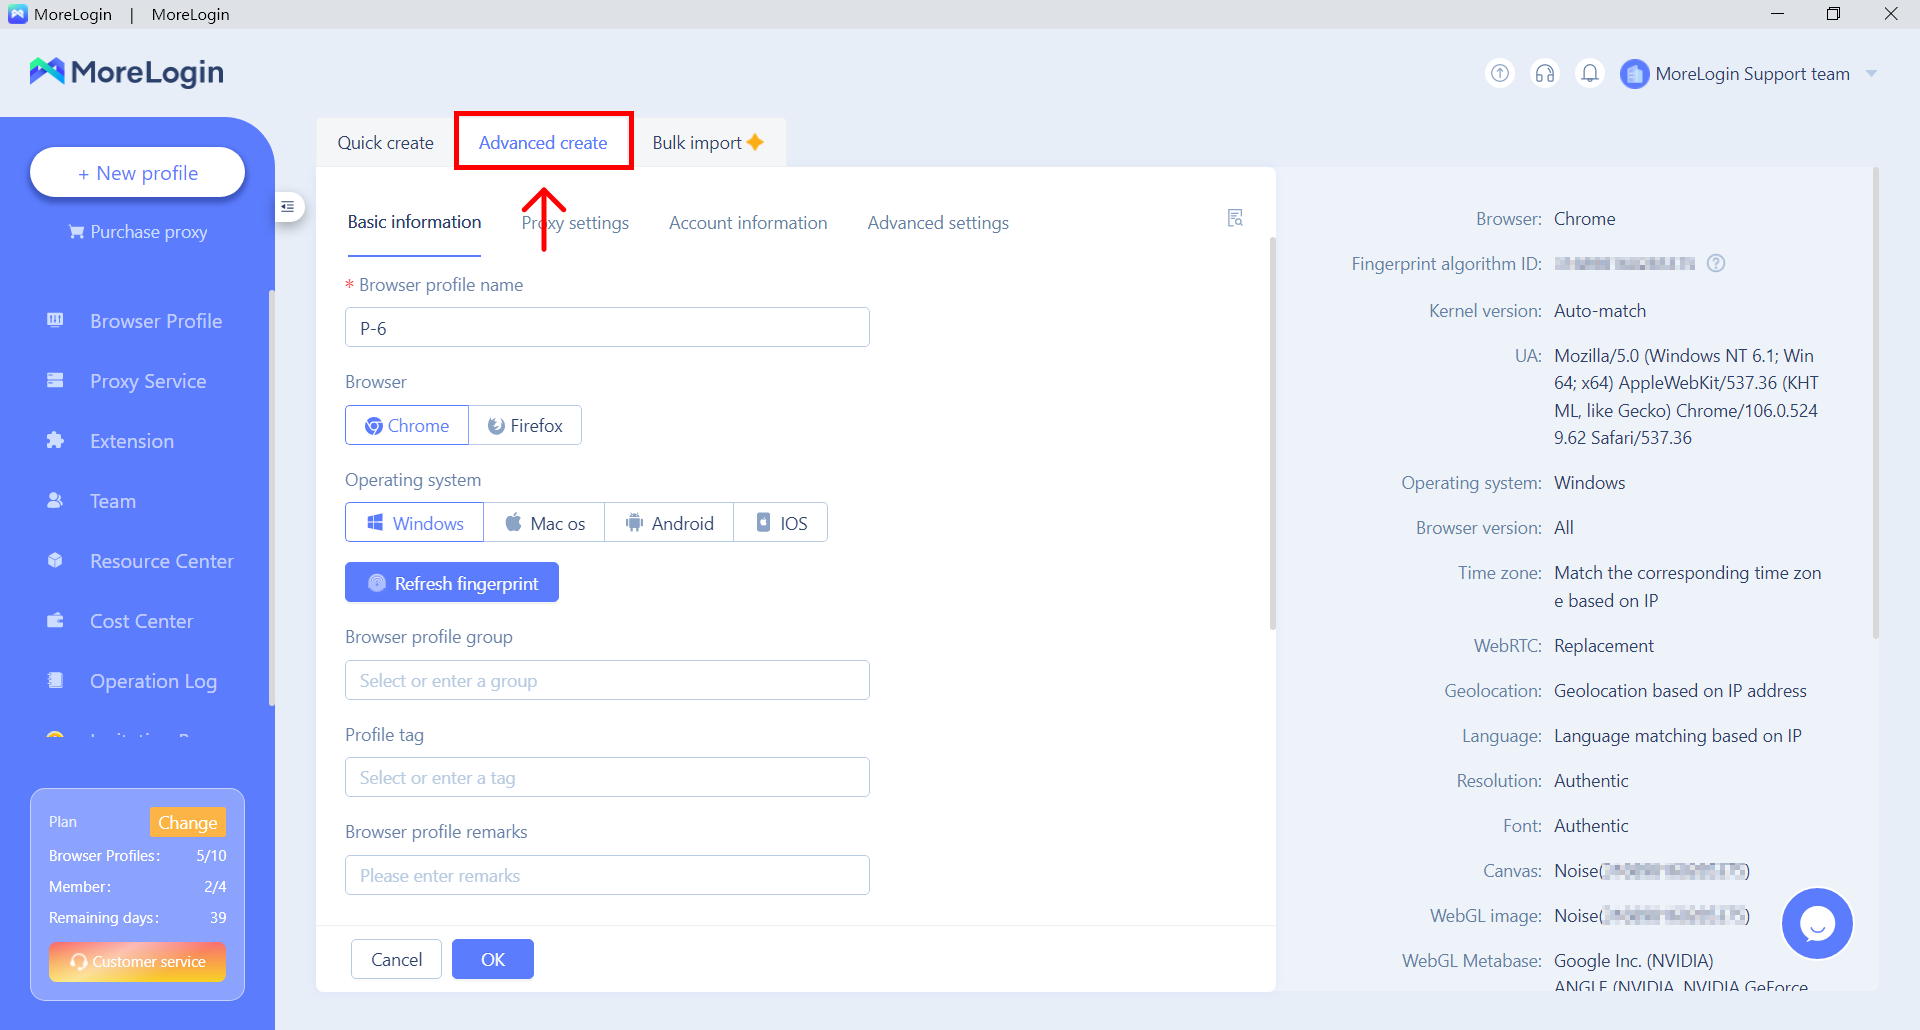Click the WebRTC value Replacement
The height and width of the screenshot is (1030, 1920).
pos(1603,645)
